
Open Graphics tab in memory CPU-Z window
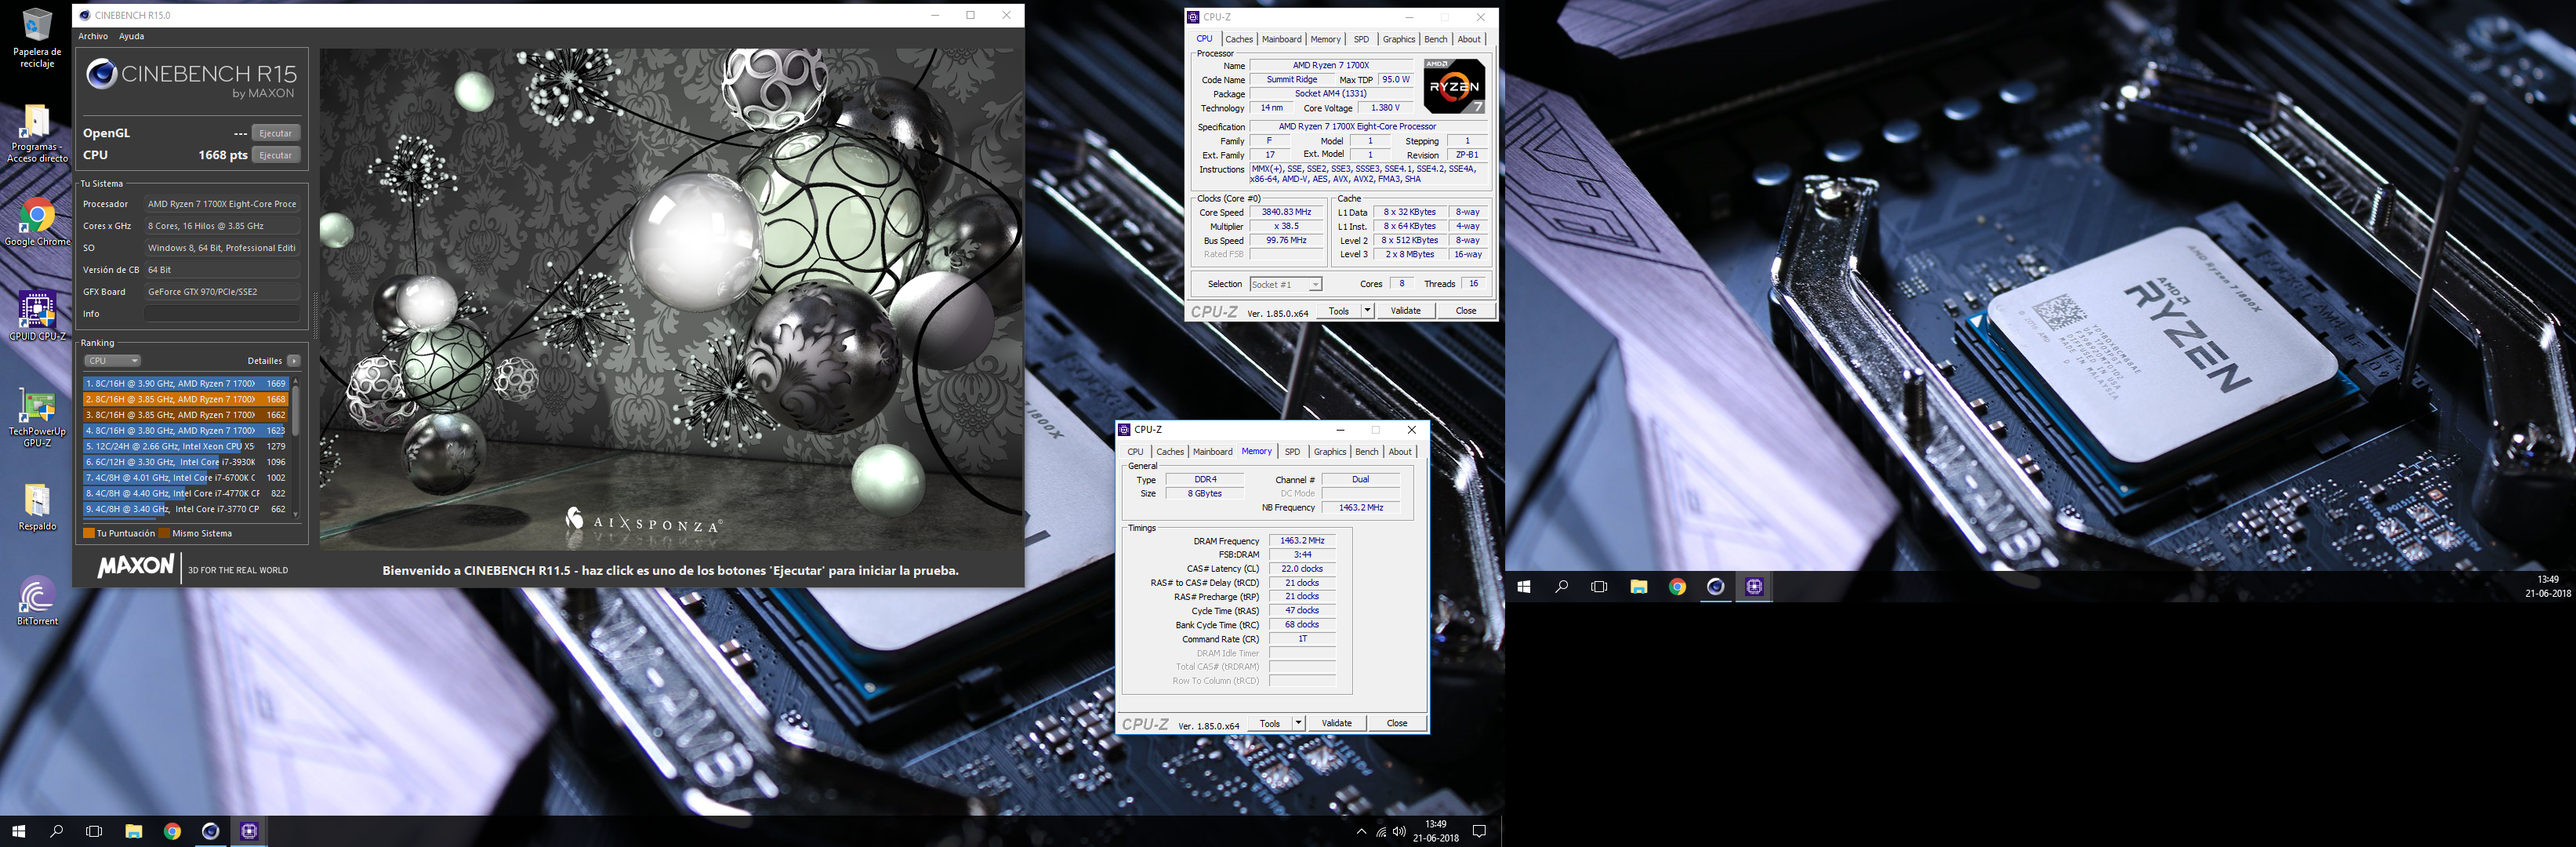pos(1329,452)
